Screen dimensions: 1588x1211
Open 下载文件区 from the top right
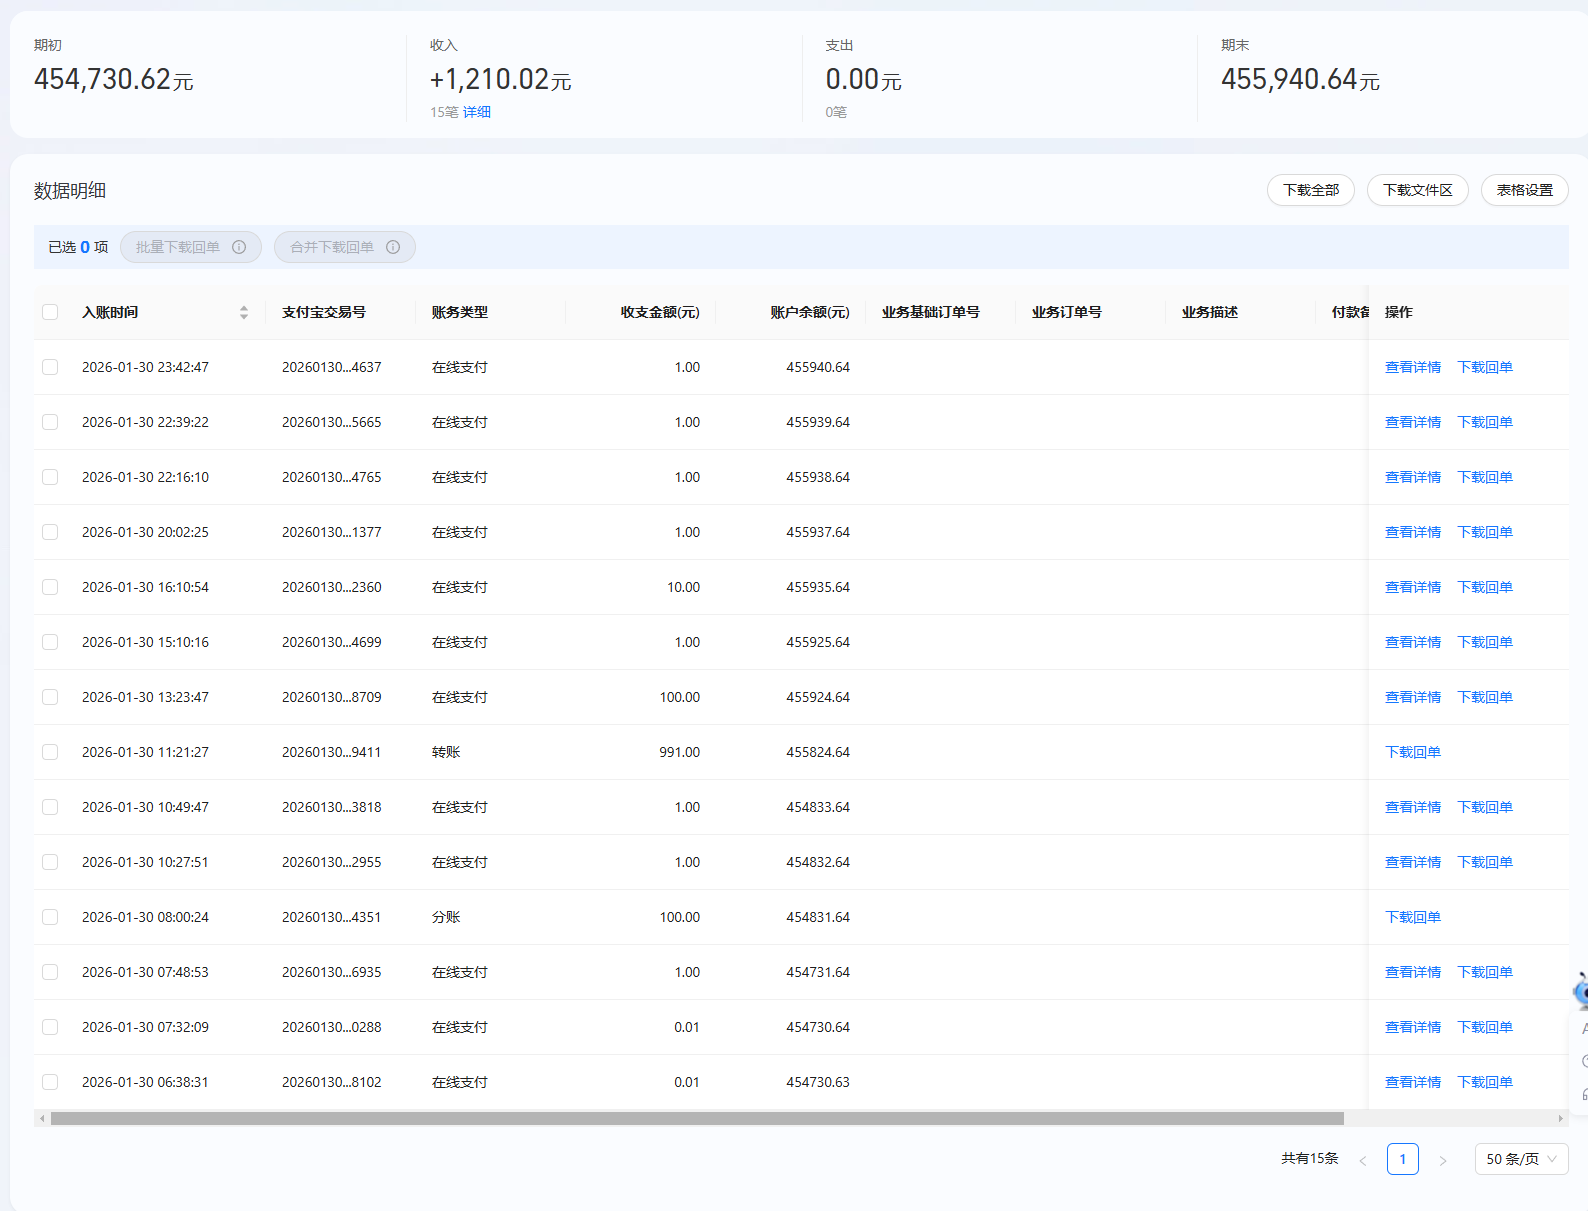tap(1417, 190)
